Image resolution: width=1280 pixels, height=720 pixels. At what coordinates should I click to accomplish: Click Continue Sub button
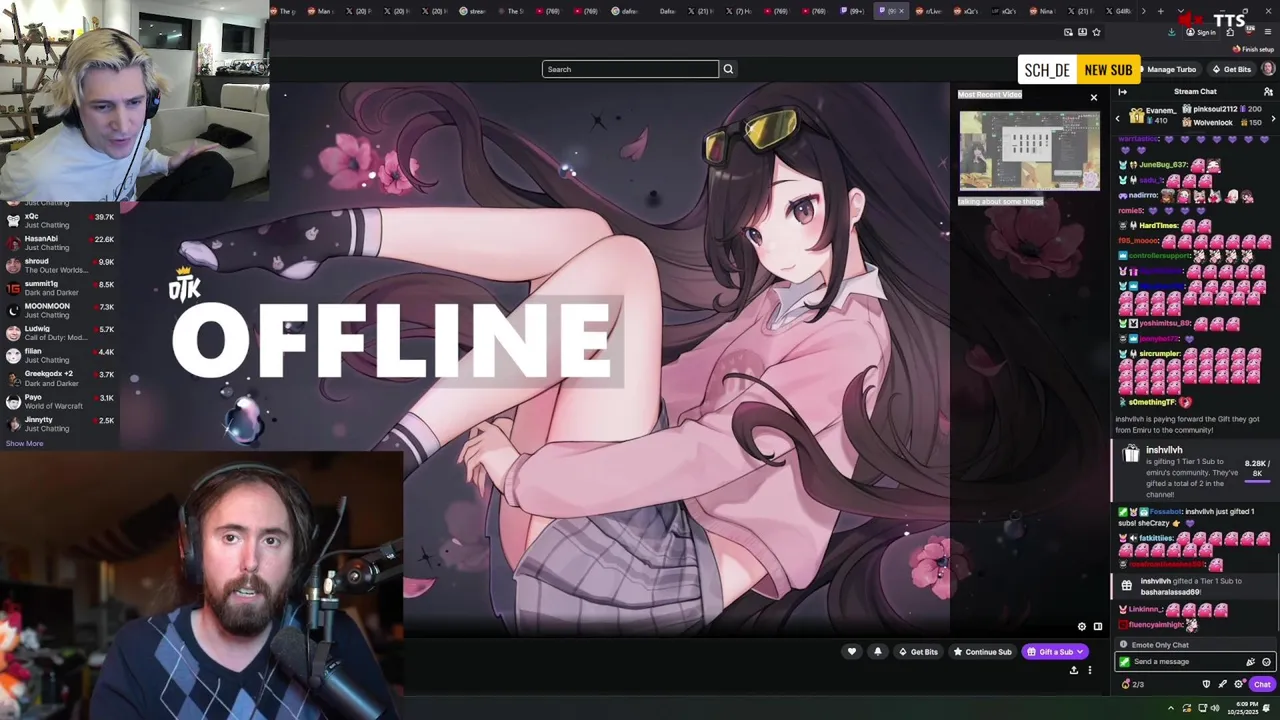tap(982, 652)
